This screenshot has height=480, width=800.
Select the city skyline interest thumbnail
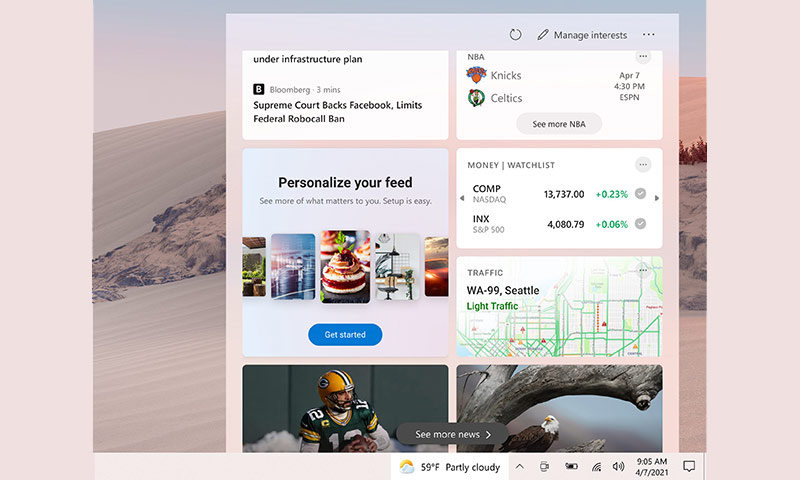[293, 266]
